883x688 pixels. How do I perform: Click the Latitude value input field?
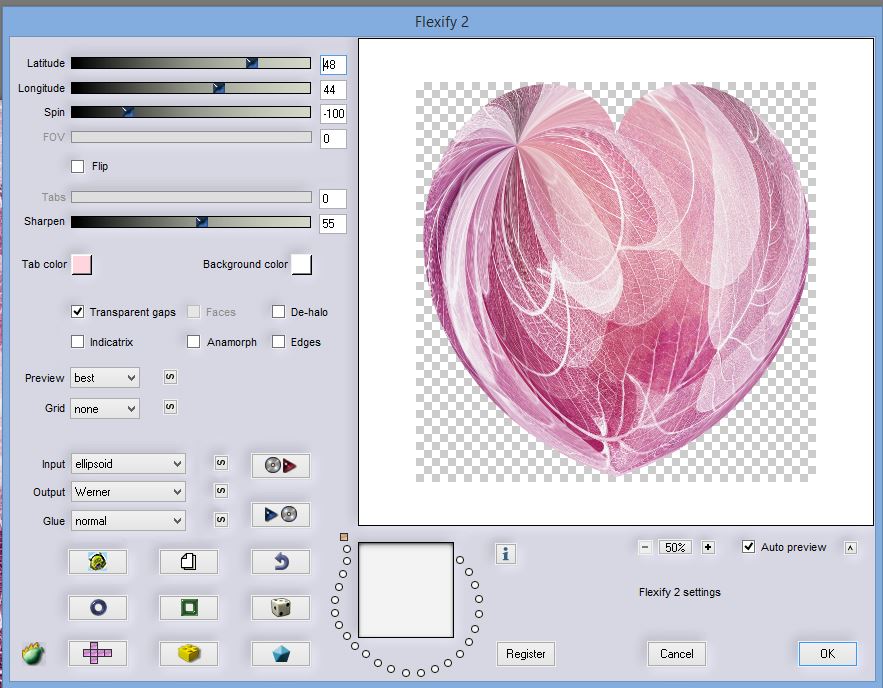pos(333,65)
